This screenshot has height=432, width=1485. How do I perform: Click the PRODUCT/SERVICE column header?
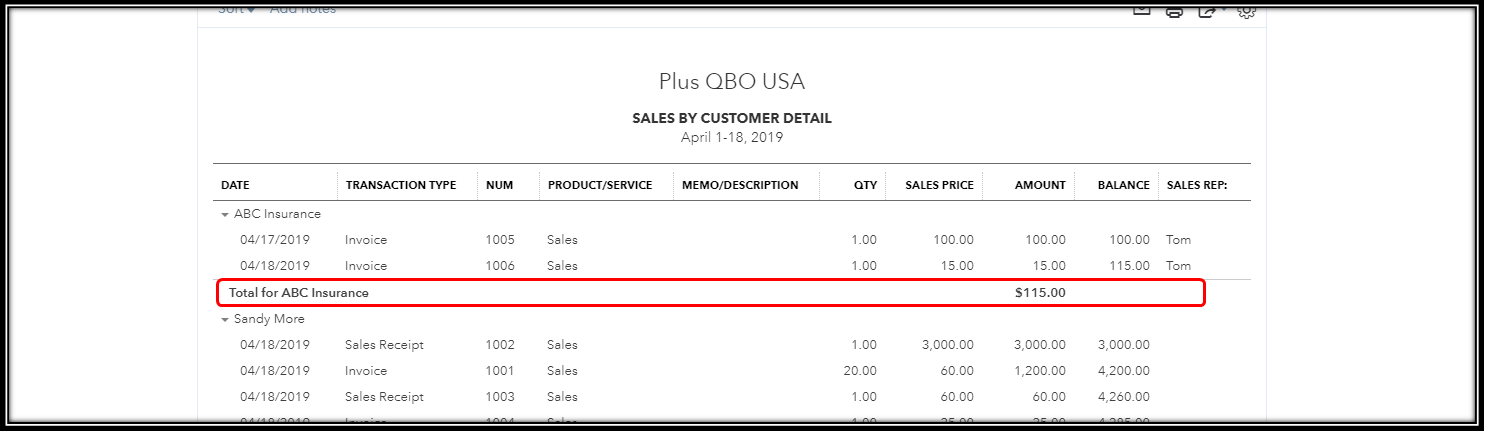[x=600, y=185]
